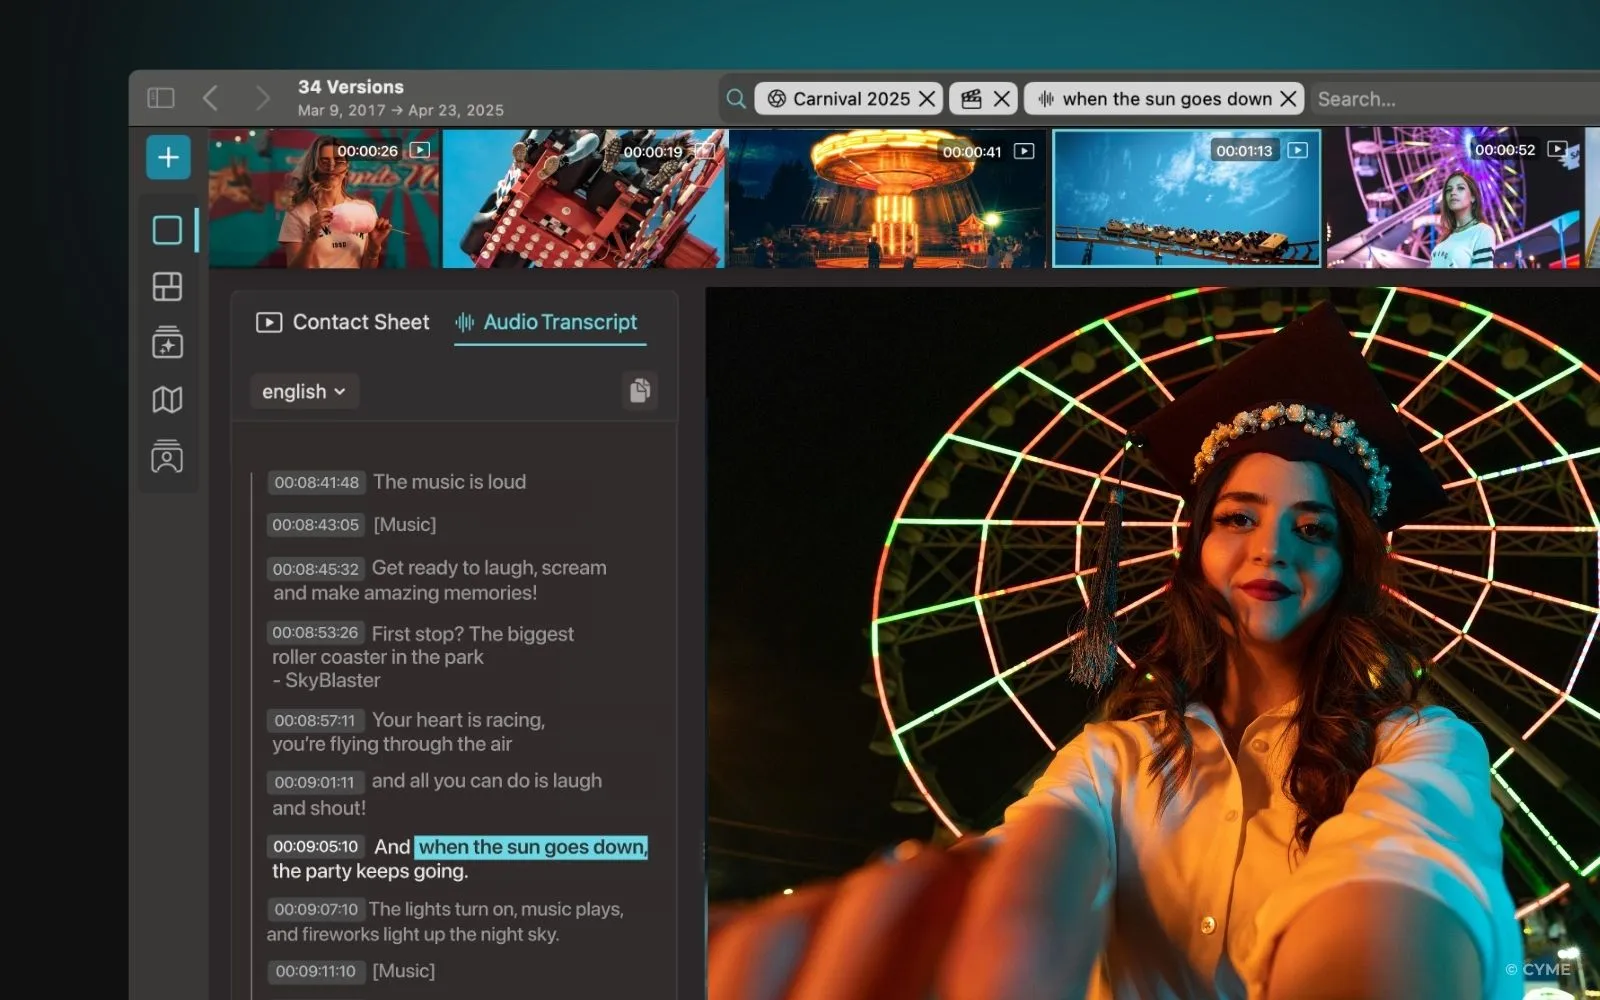Click play icon on the 00:01:13 thumbnail
Screen dimensions: 1600x1000
point(1298,150)
